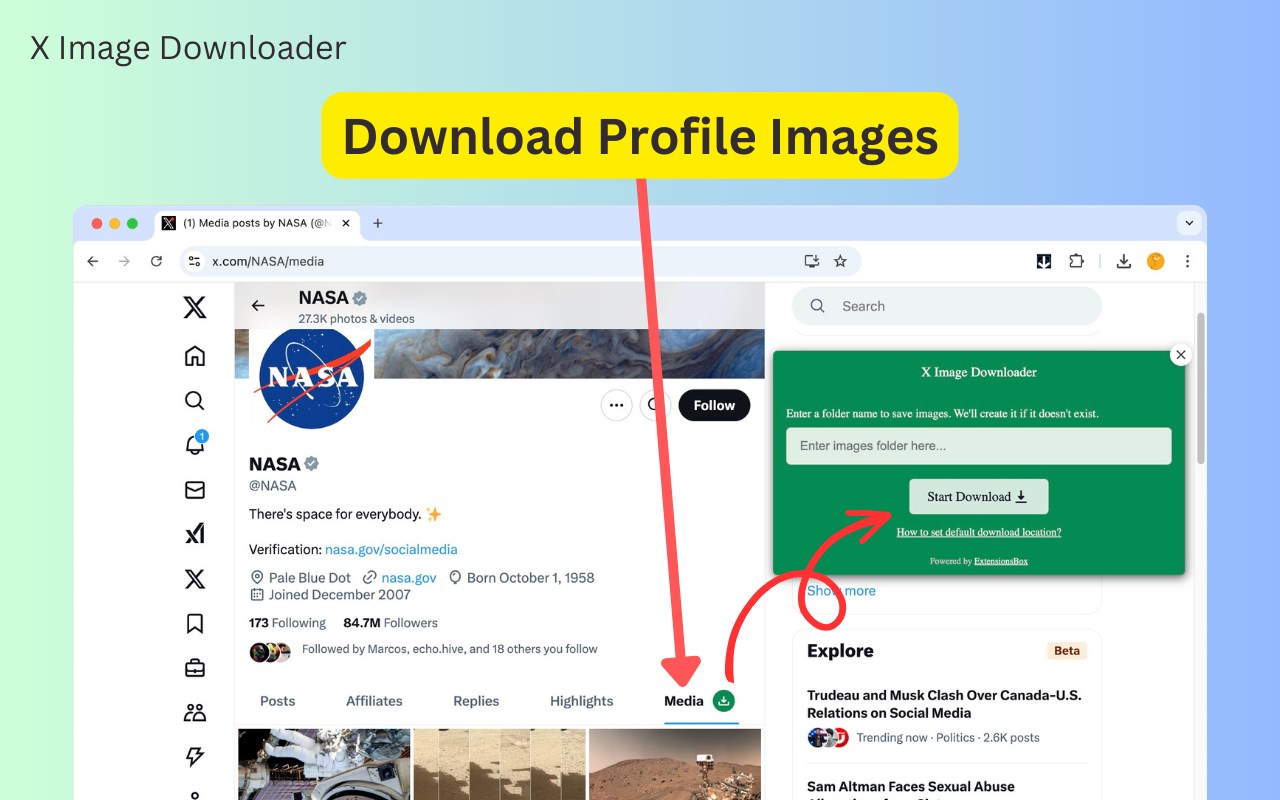Click green download icon next to Media
This screenshot has width=1280, height=800.
(x=724, y=701)
